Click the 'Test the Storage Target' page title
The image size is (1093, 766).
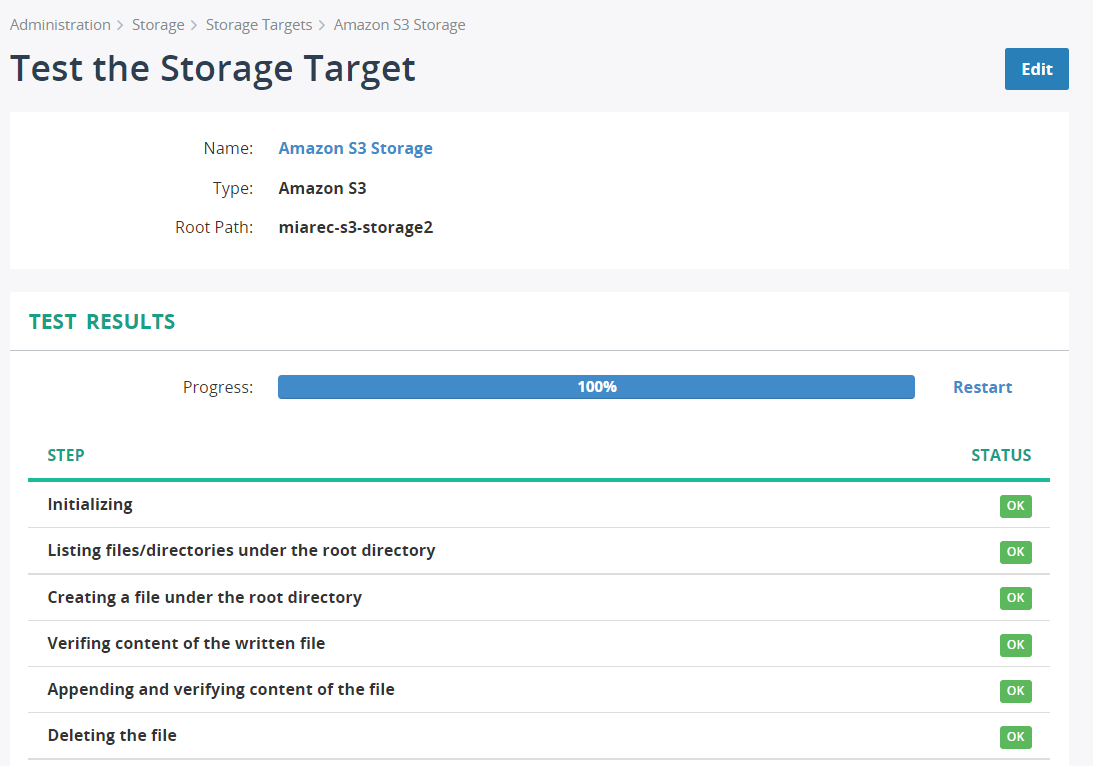[213, 69]
